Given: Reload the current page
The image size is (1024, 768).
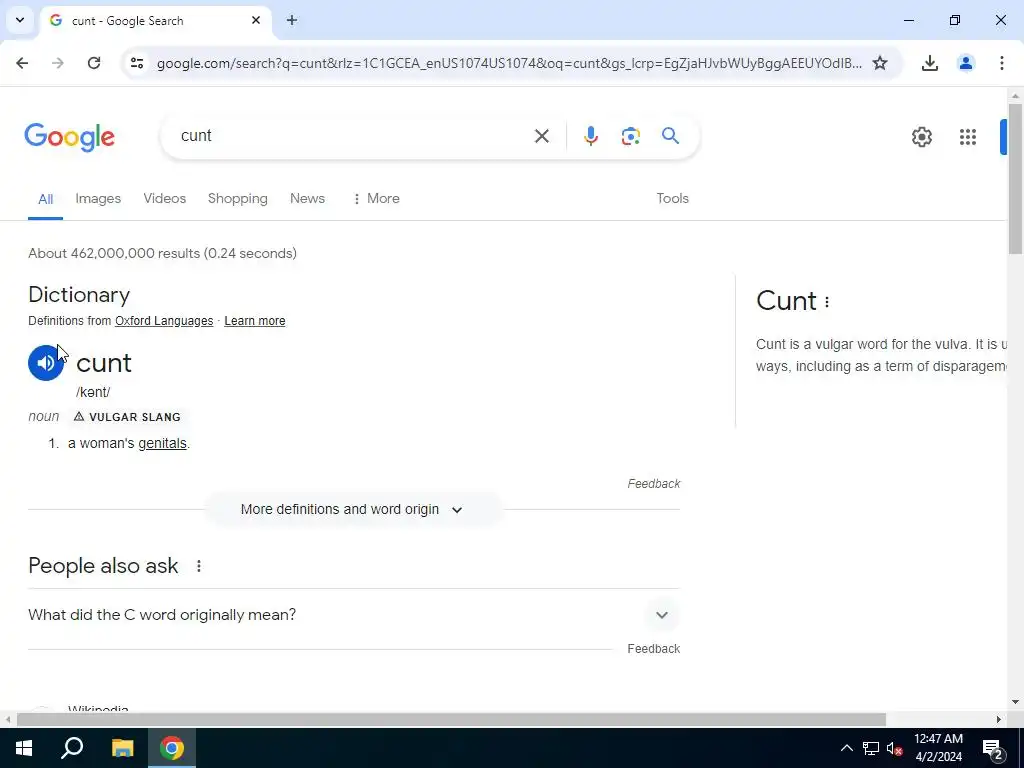Looking at the screenshot, I should coord(94,63).
